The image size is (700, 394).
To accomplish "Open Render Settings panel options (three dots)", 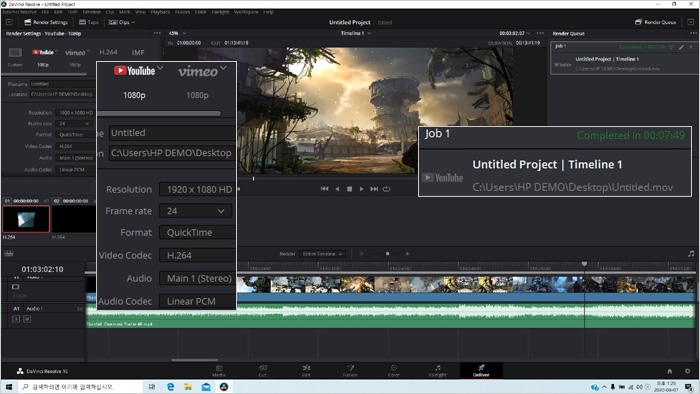I will (157, 33).
